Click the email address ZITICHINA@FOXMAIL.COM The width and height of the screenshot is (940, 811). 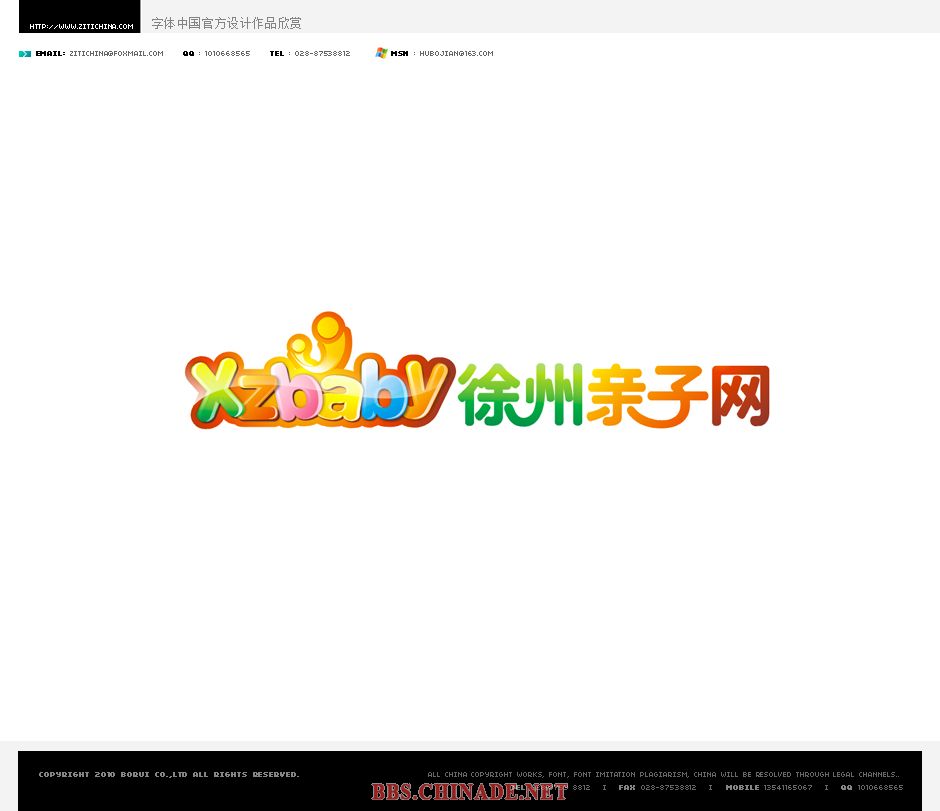(x=116, y=53)
